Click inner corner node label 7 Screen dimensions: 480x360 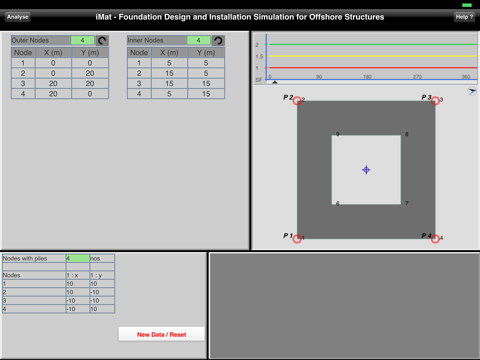pyautogui.click(x=407, y=203)
